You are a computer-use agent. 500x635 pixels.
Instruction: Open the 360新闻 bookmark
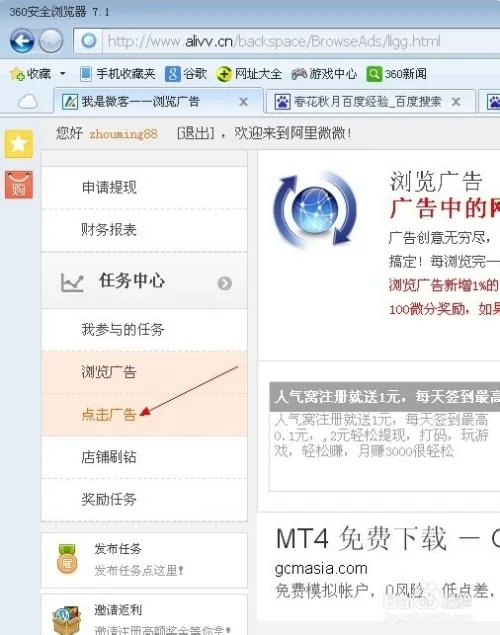click(x=396, y=74)
